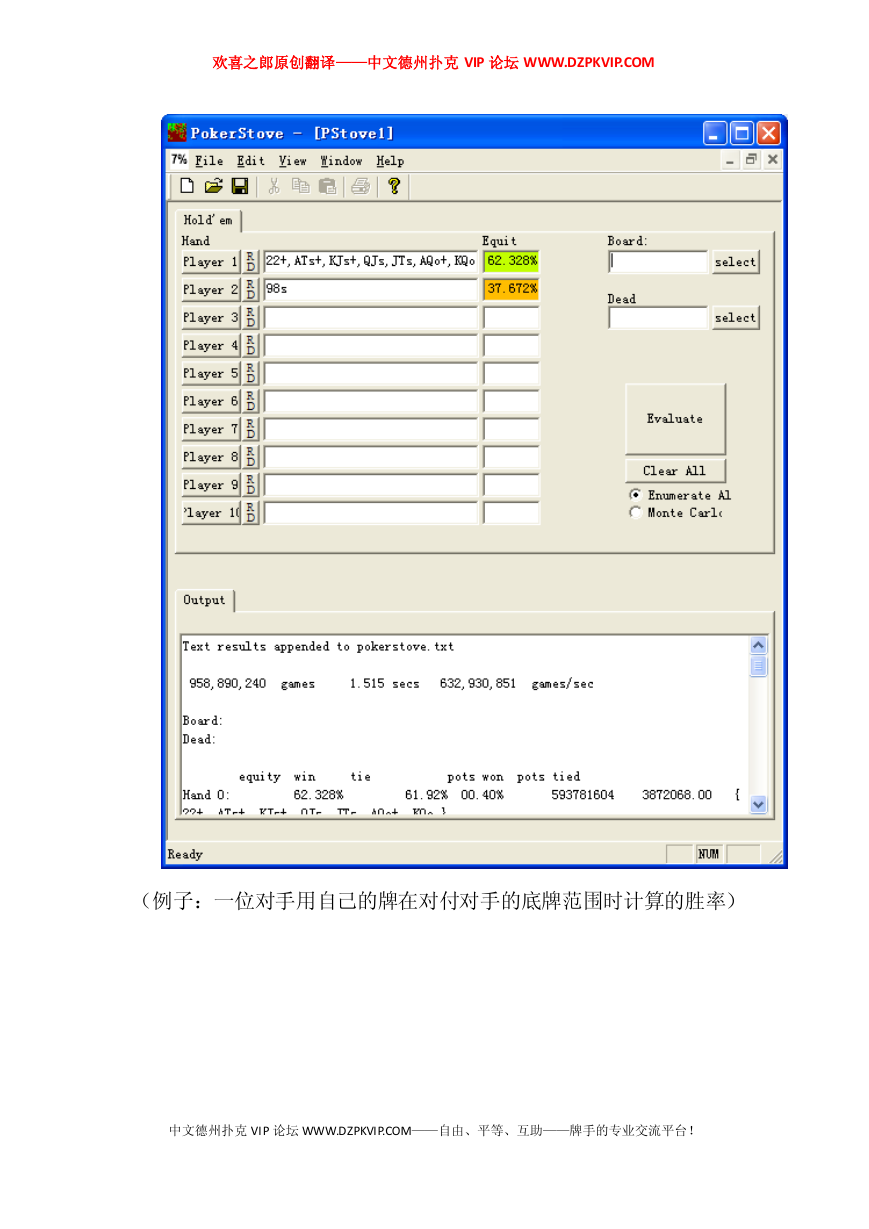869x1229 pixels.
Task: Open the Help menu
Action: point(390,160)
